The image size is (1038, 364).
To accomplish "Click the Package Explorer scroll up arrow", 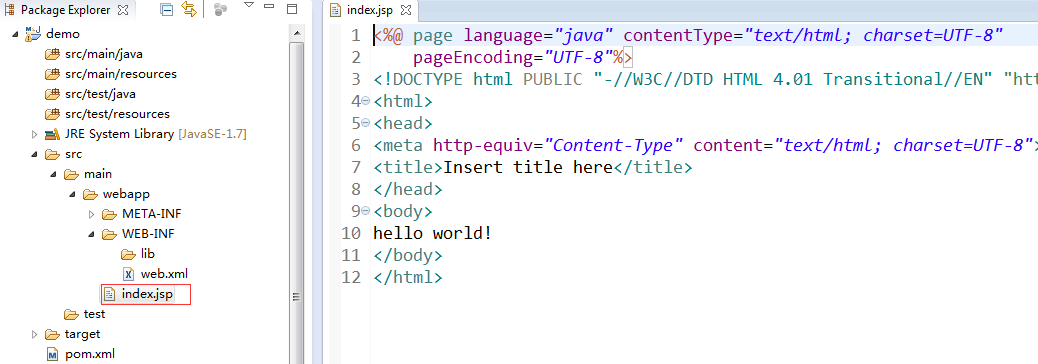I will [297, 32].
